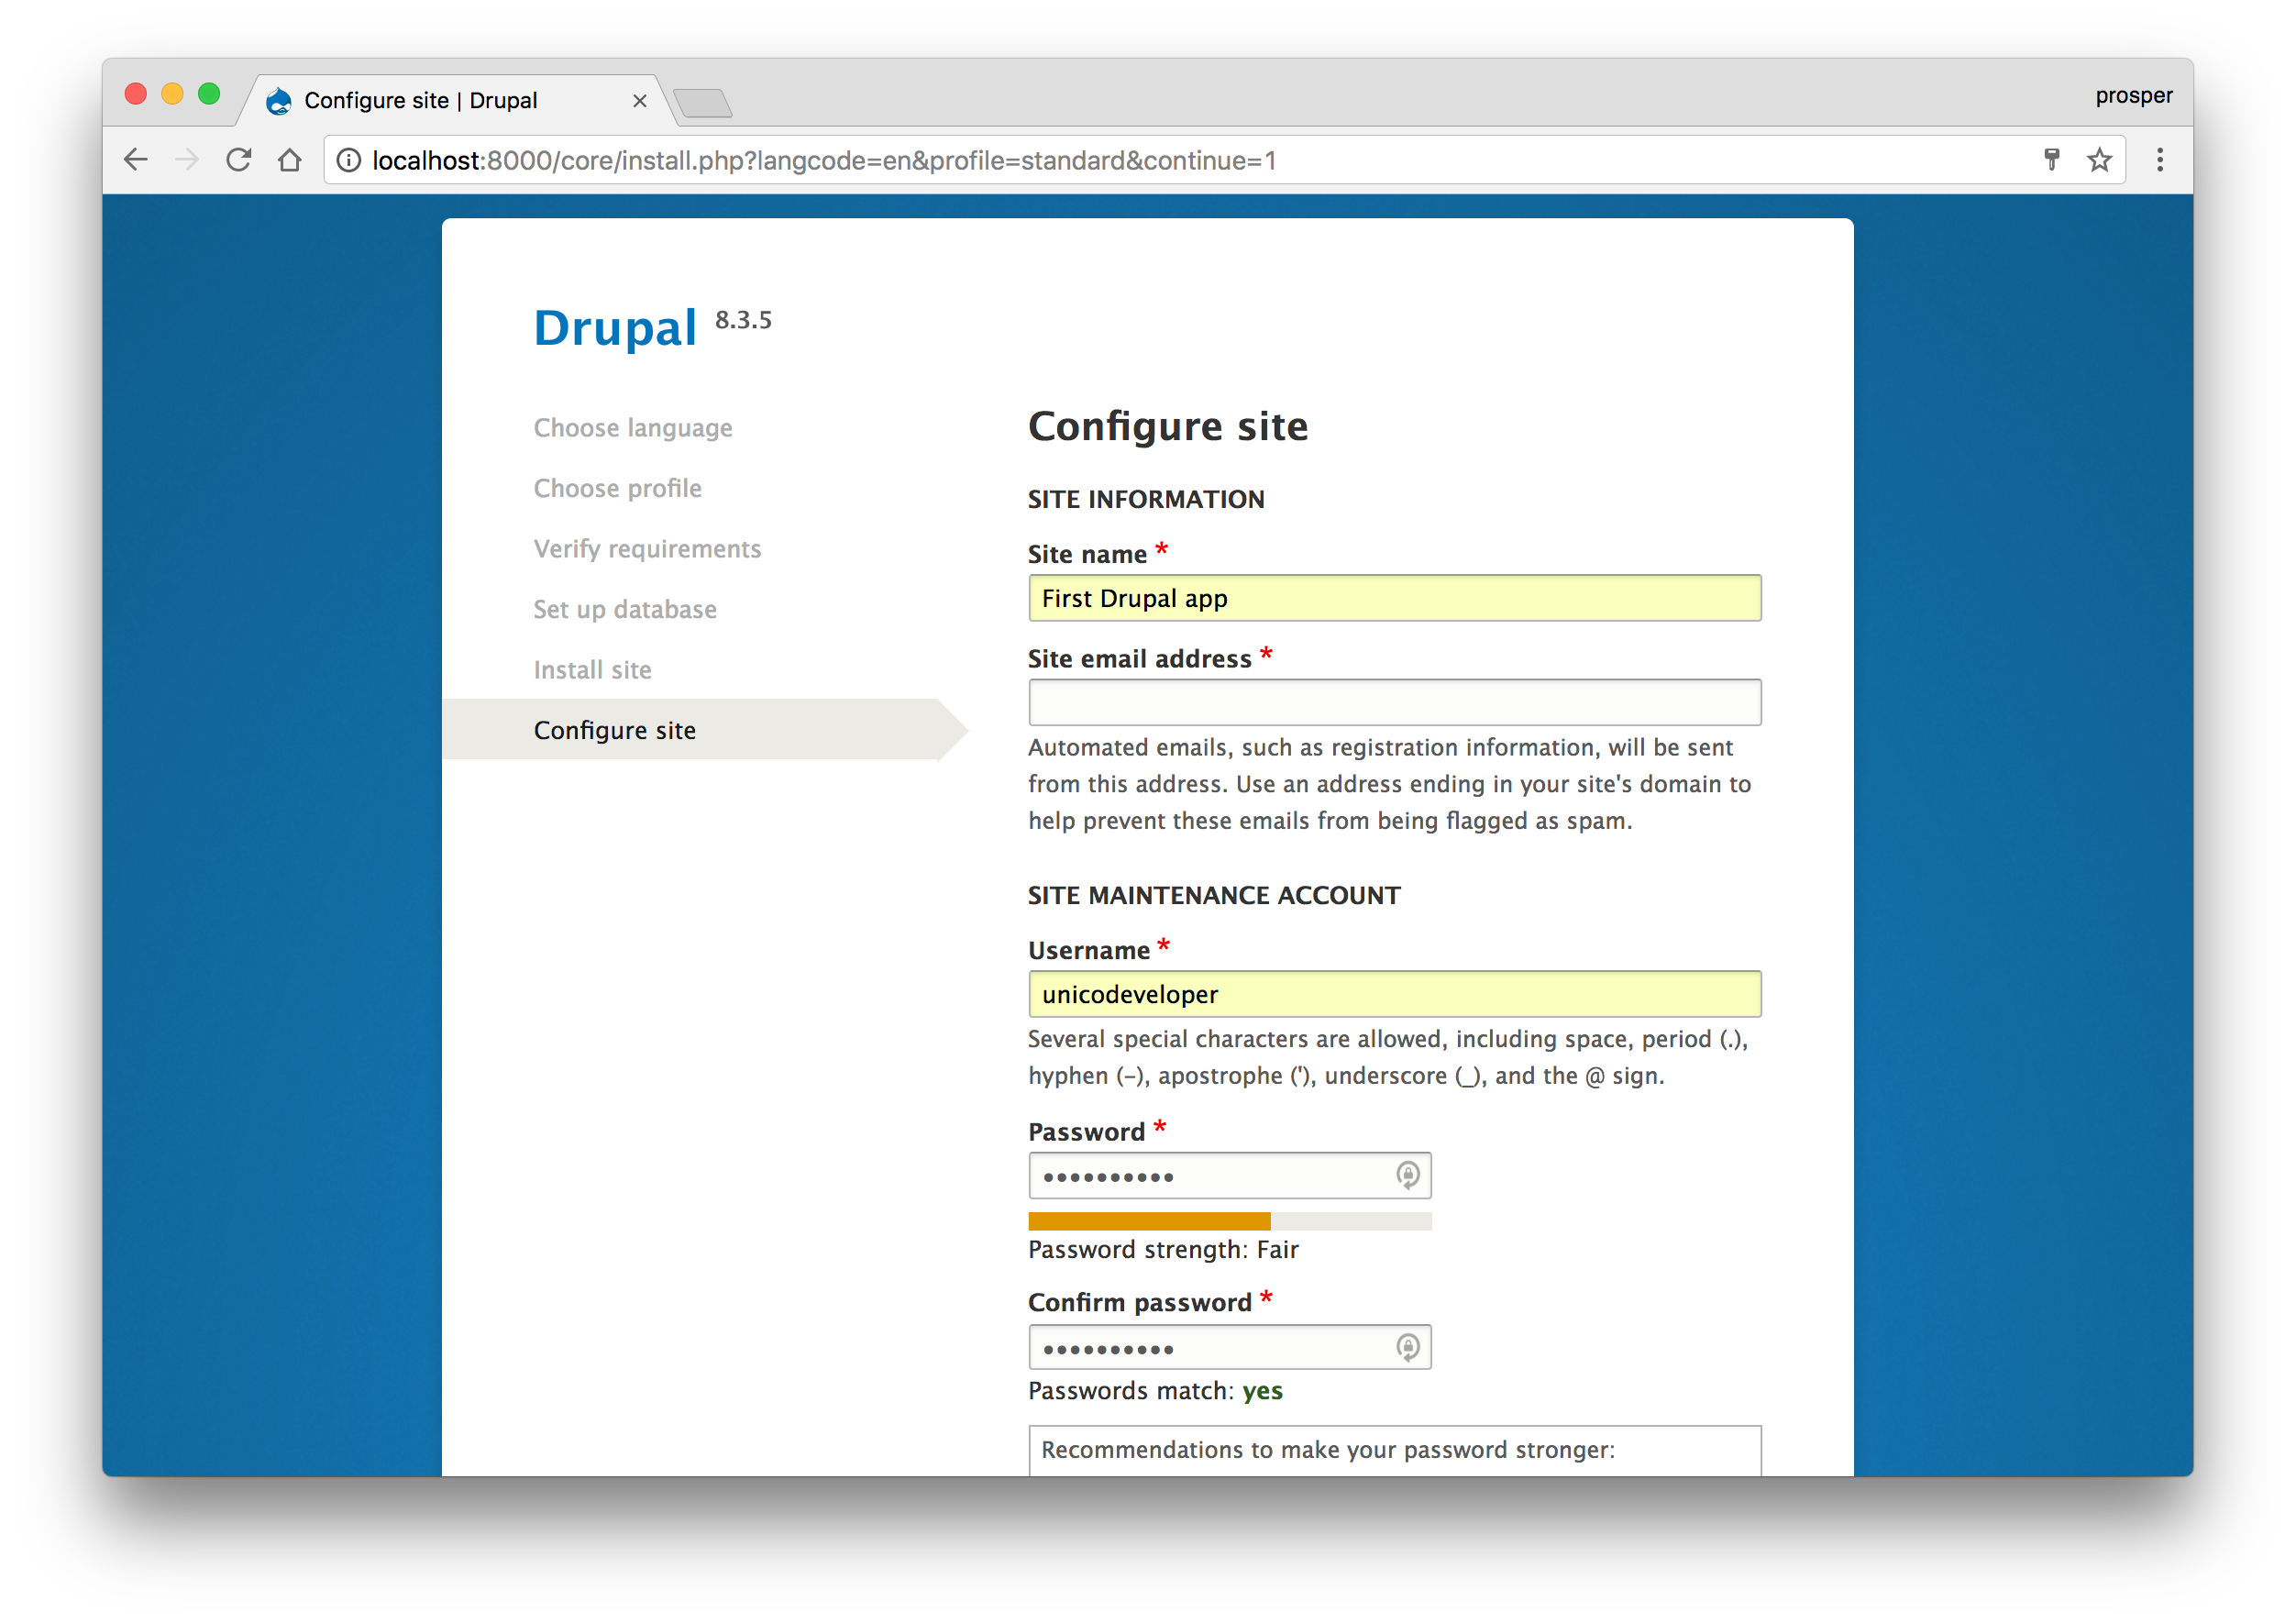Click the Install site step item

592,669
